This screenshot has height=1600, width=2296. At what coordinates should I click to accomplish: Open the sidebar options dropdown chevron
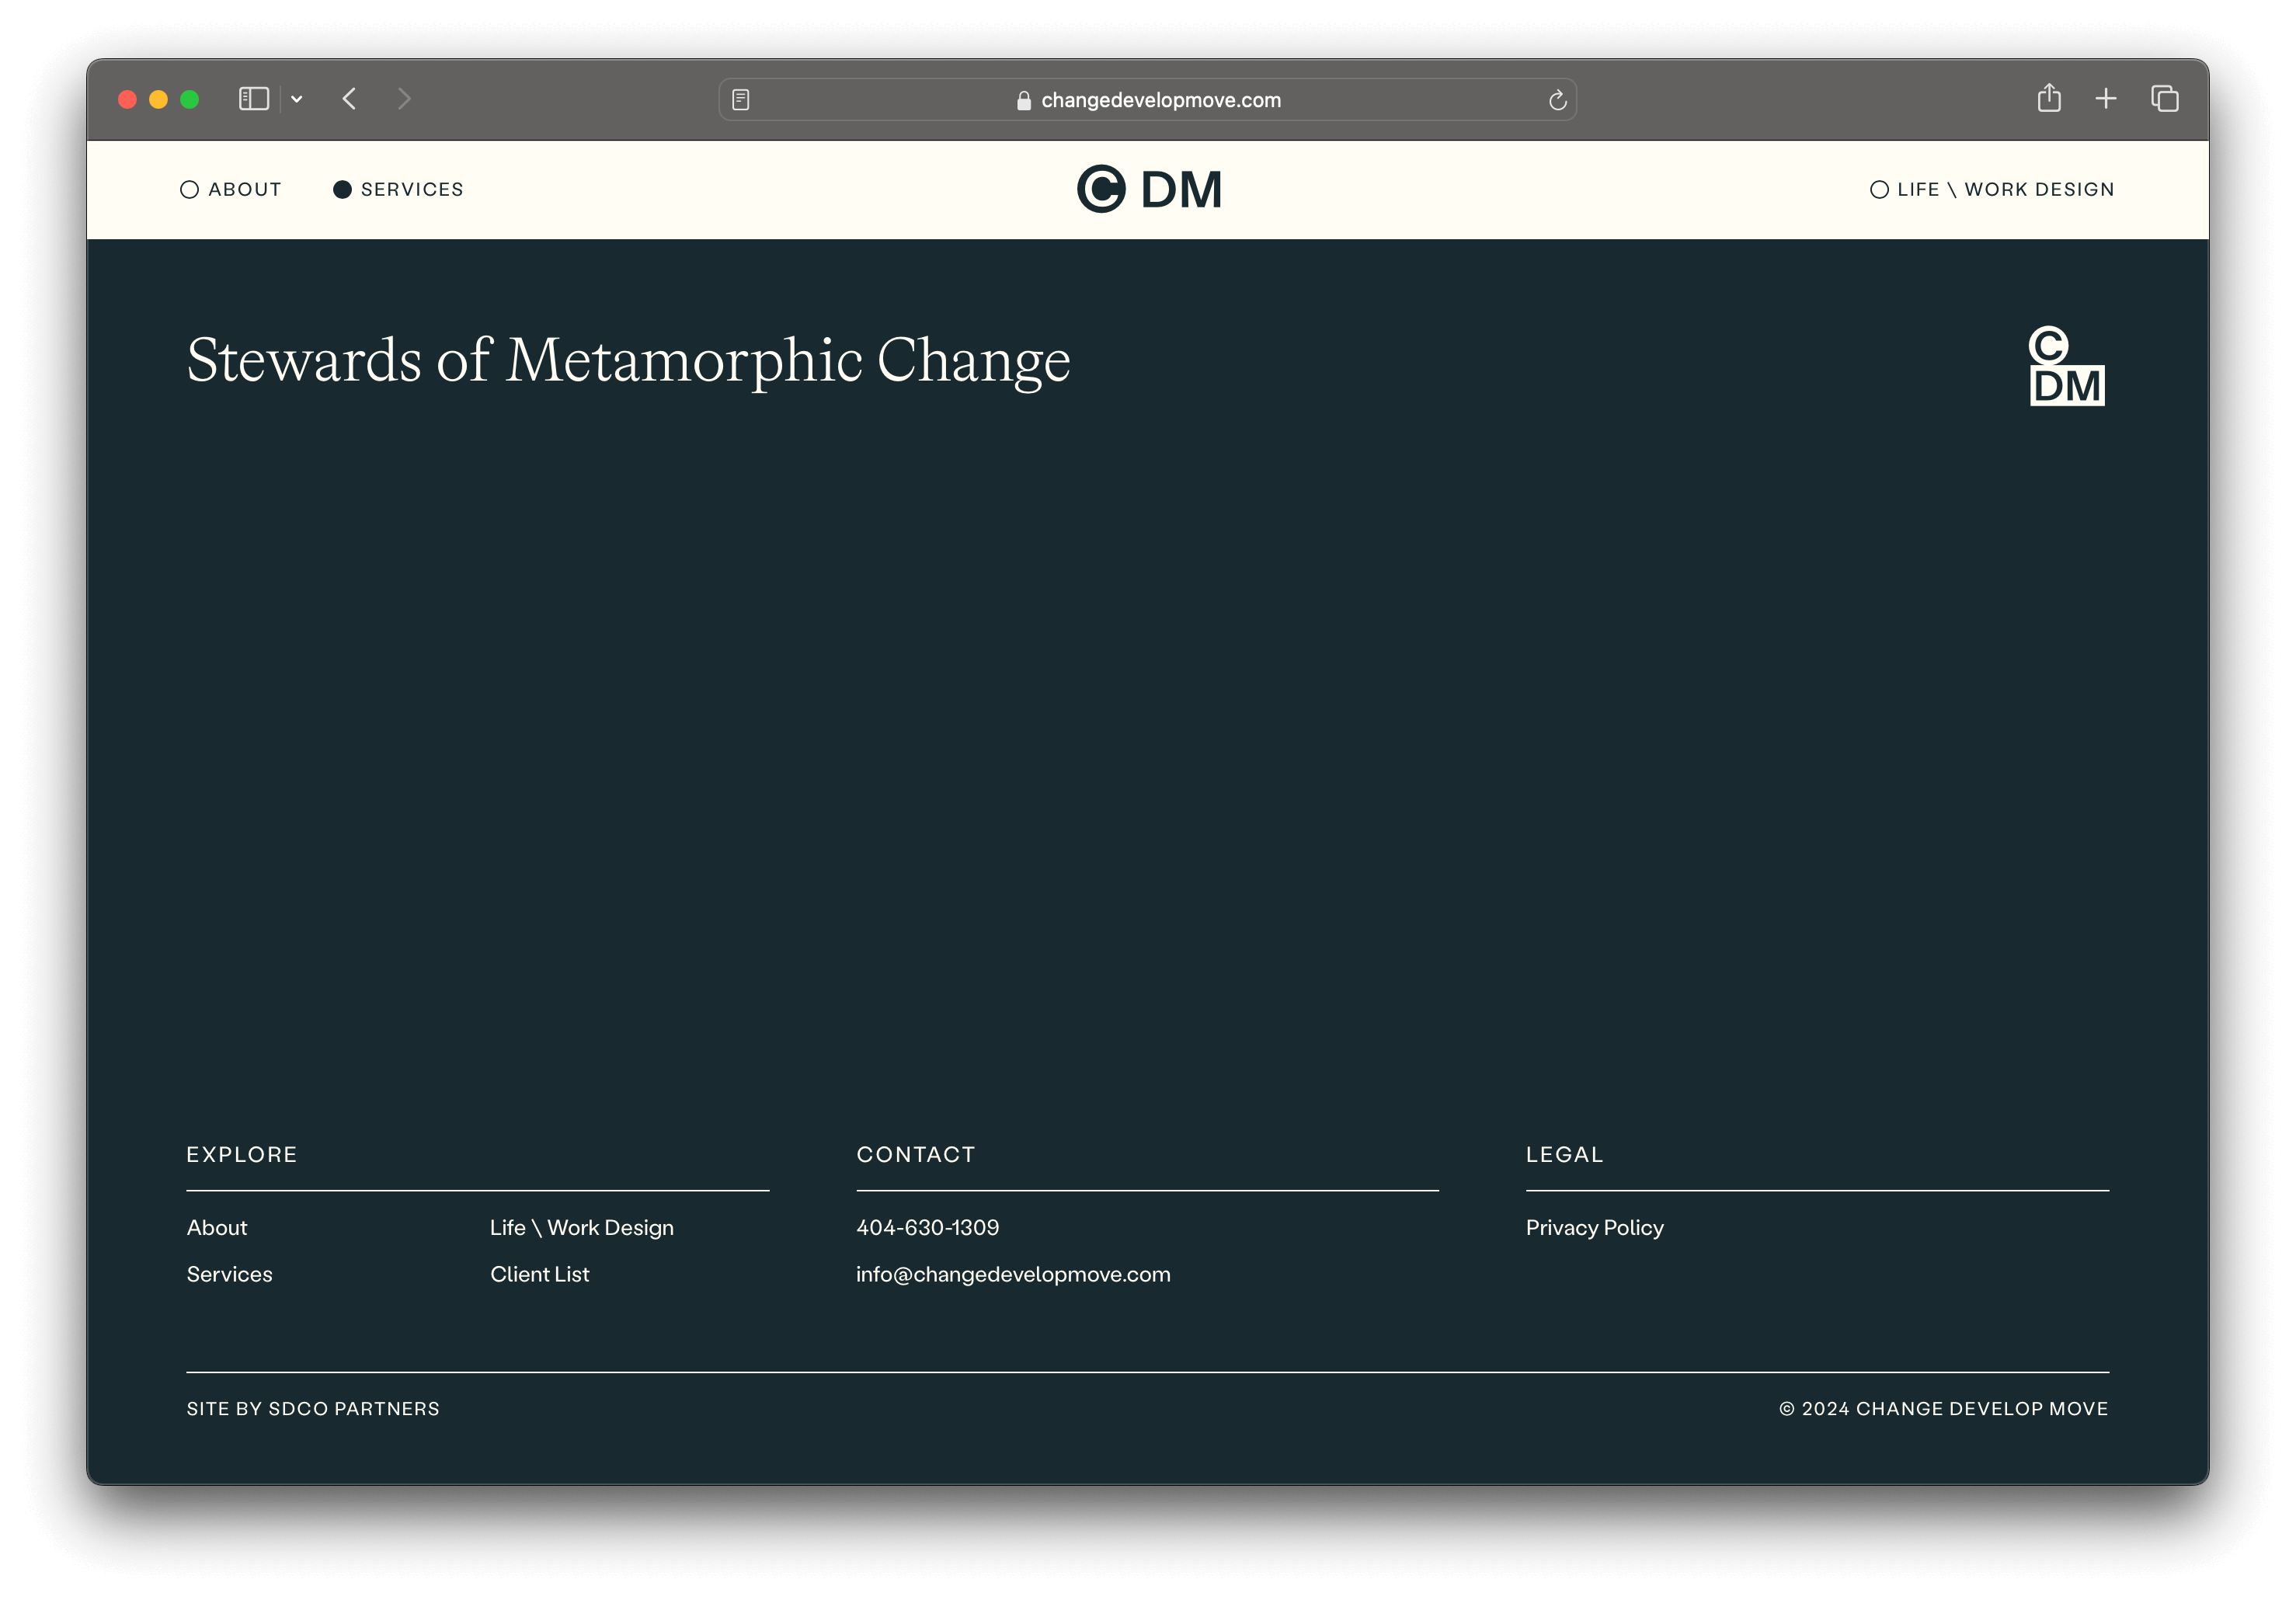297,99
